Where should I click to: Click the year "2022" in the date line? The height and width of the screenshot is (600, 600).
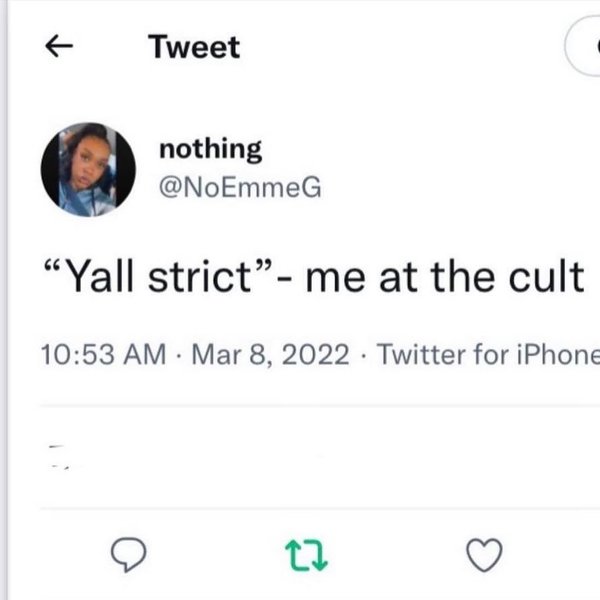pos(316,353)
